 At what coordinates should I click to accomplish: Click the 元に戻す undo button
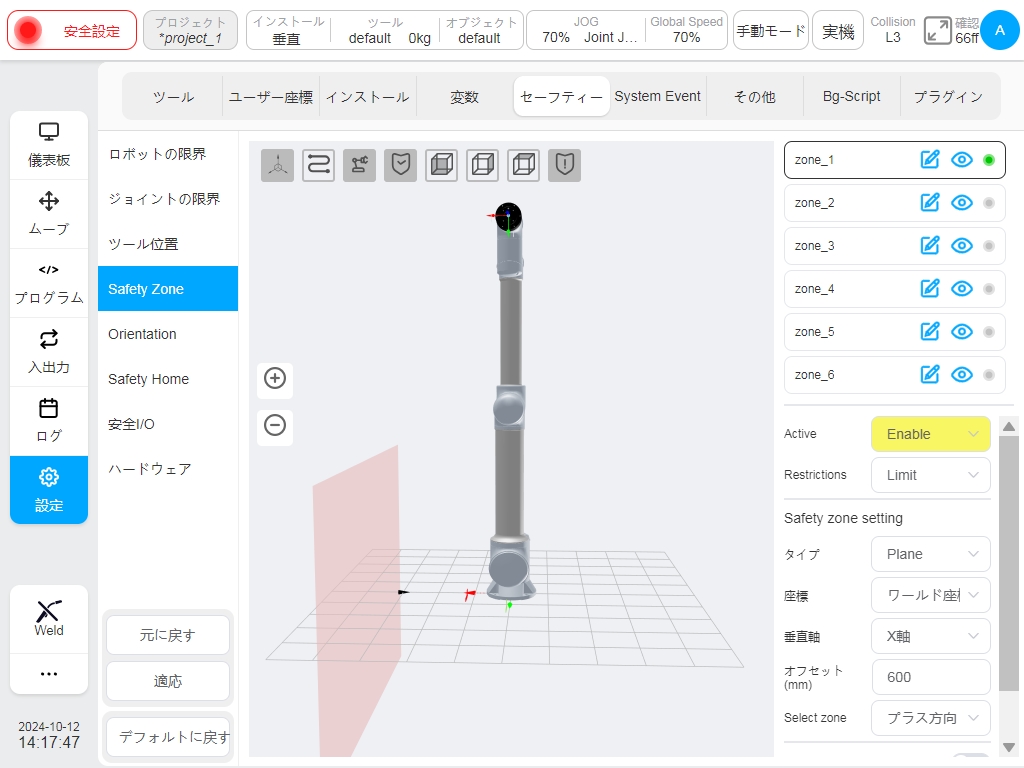tap(168, 635)
